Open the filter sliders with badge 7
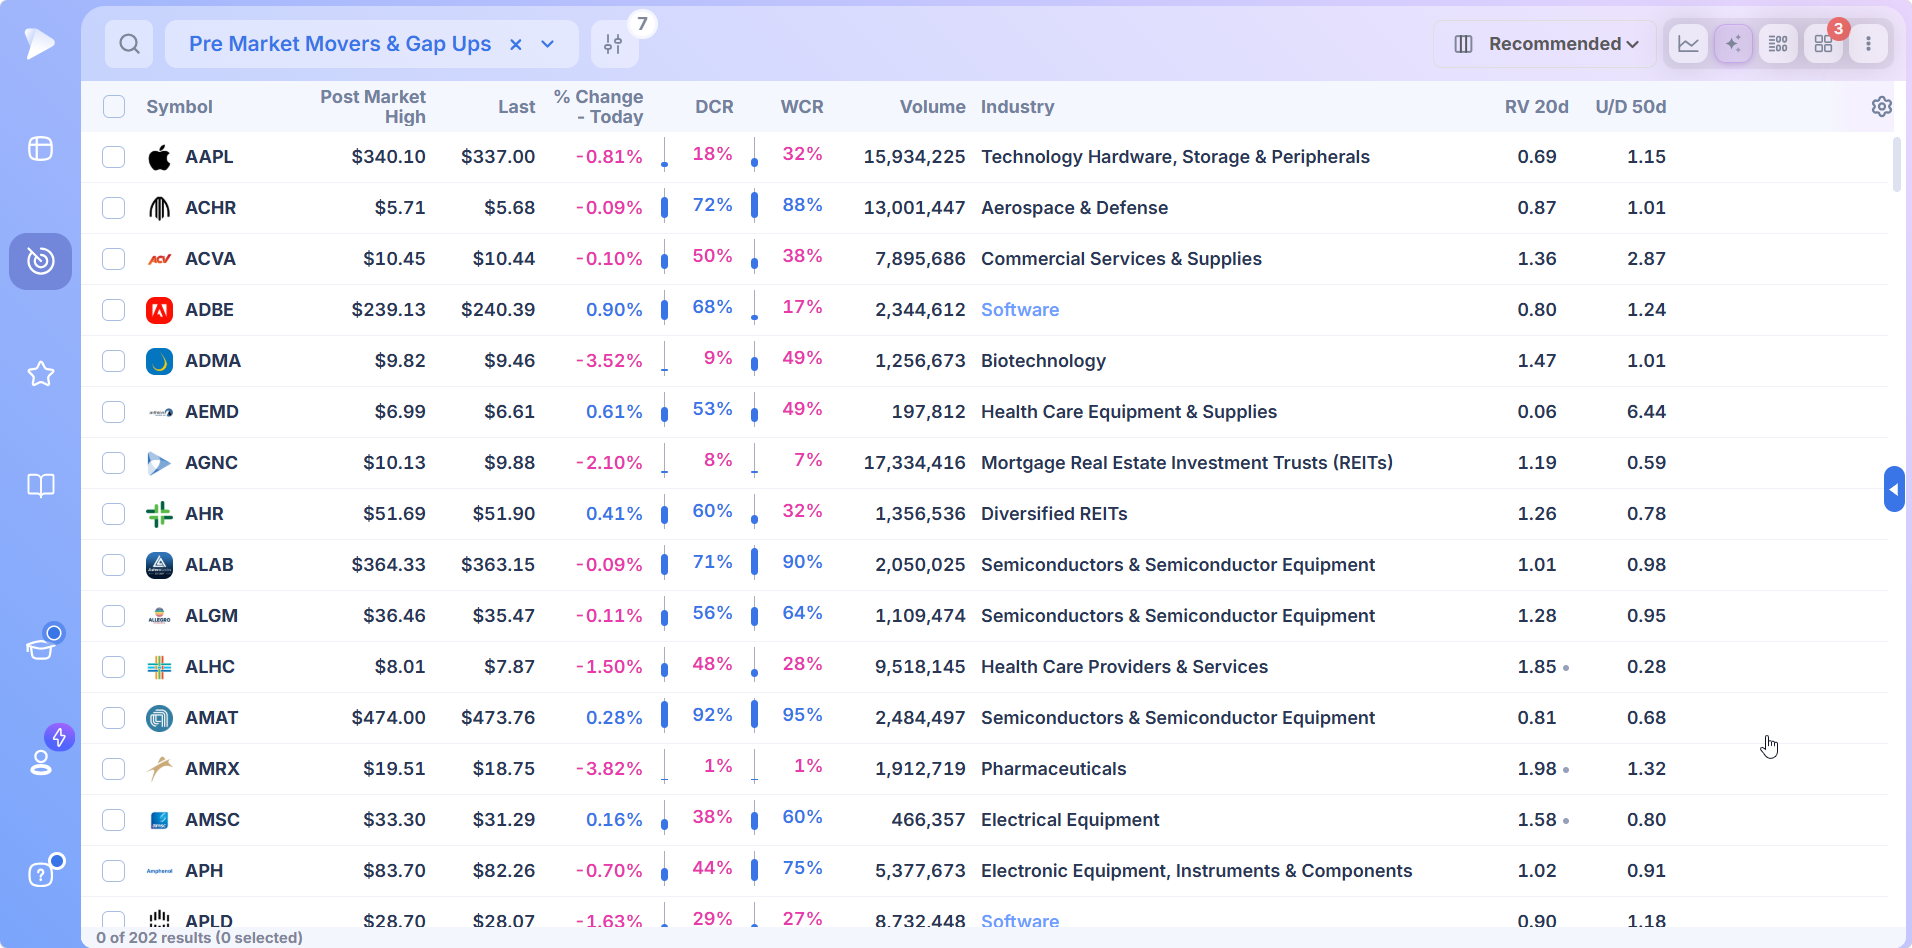This screenshot has width=1912, height=948. (614, 44)
